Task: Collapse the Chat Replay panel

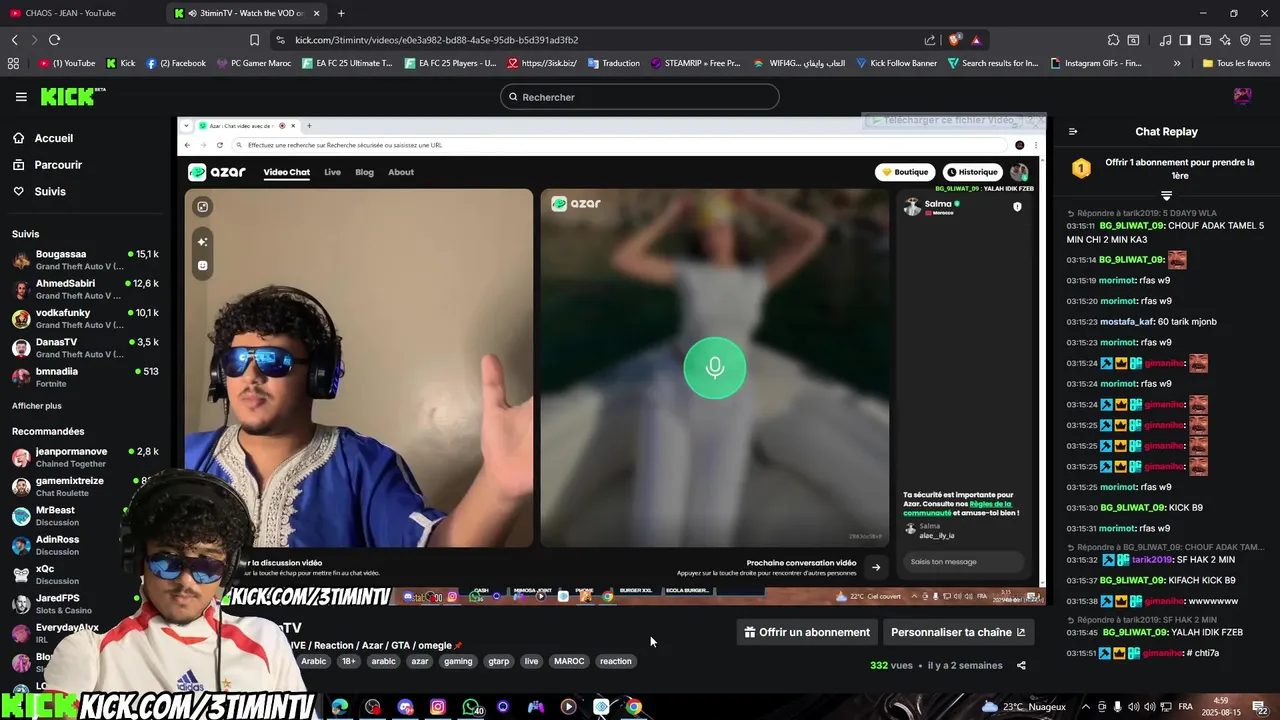Action: coord(1073,131)
